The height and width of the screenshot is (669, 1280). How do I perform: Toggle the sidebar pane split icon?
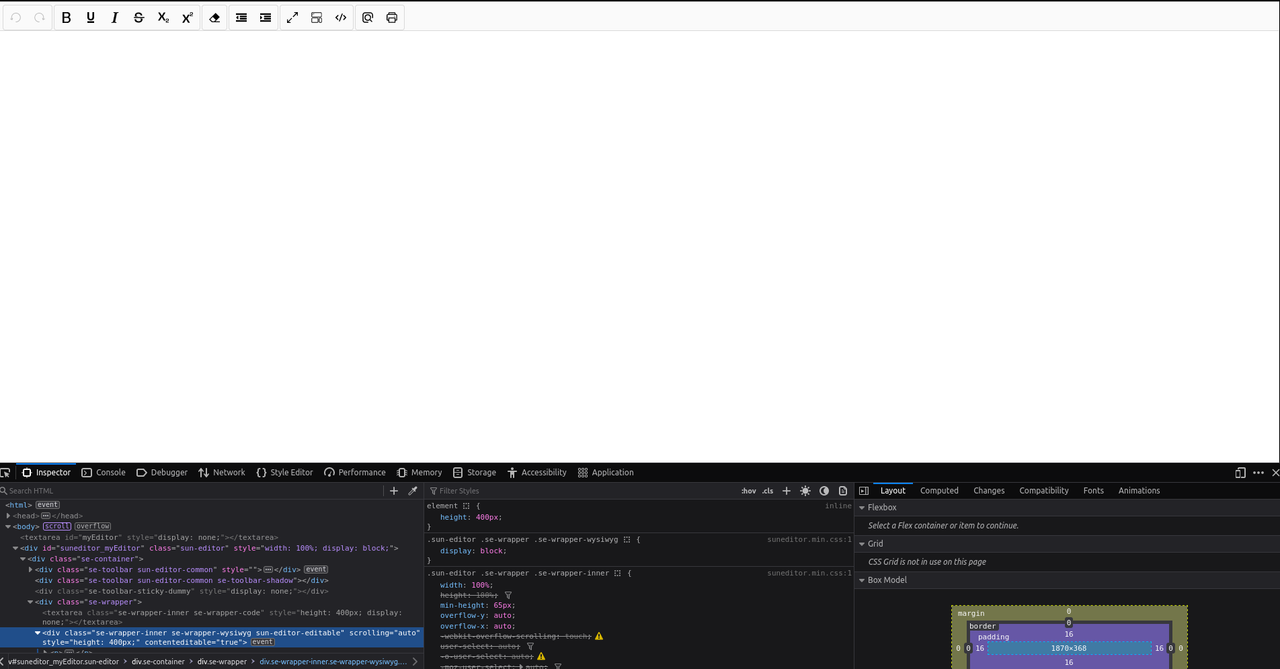pos(864,491)
